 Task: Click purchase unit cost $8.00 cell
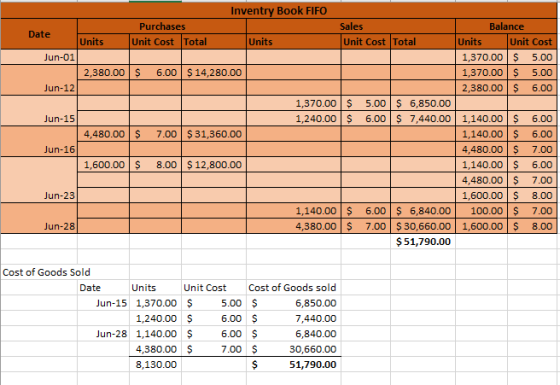coord(155,165)
